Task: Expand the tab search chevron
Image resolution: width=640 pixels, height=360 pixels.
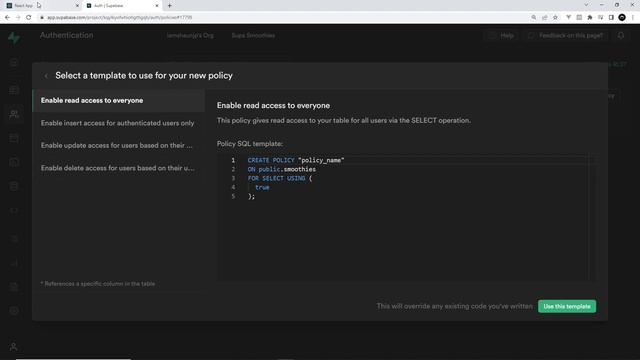Action: point(586,5)
